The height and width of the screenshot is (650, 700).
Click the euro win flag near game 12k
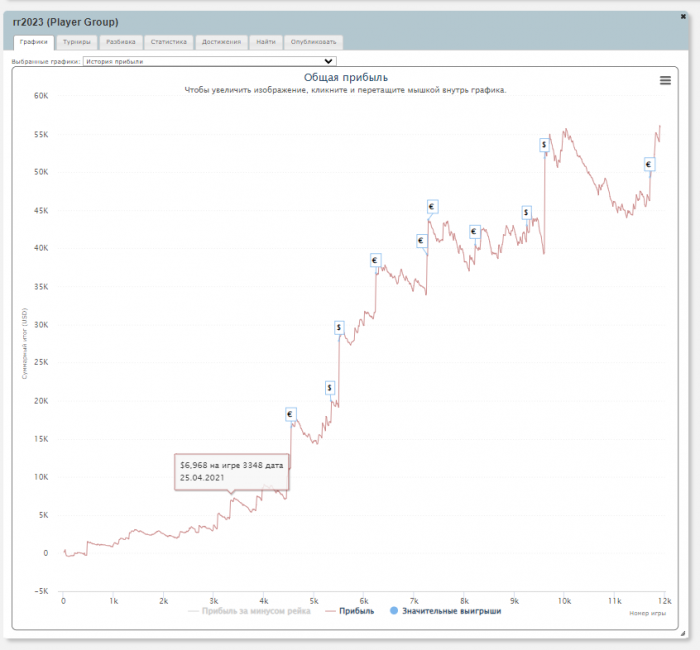pos(649,164)
